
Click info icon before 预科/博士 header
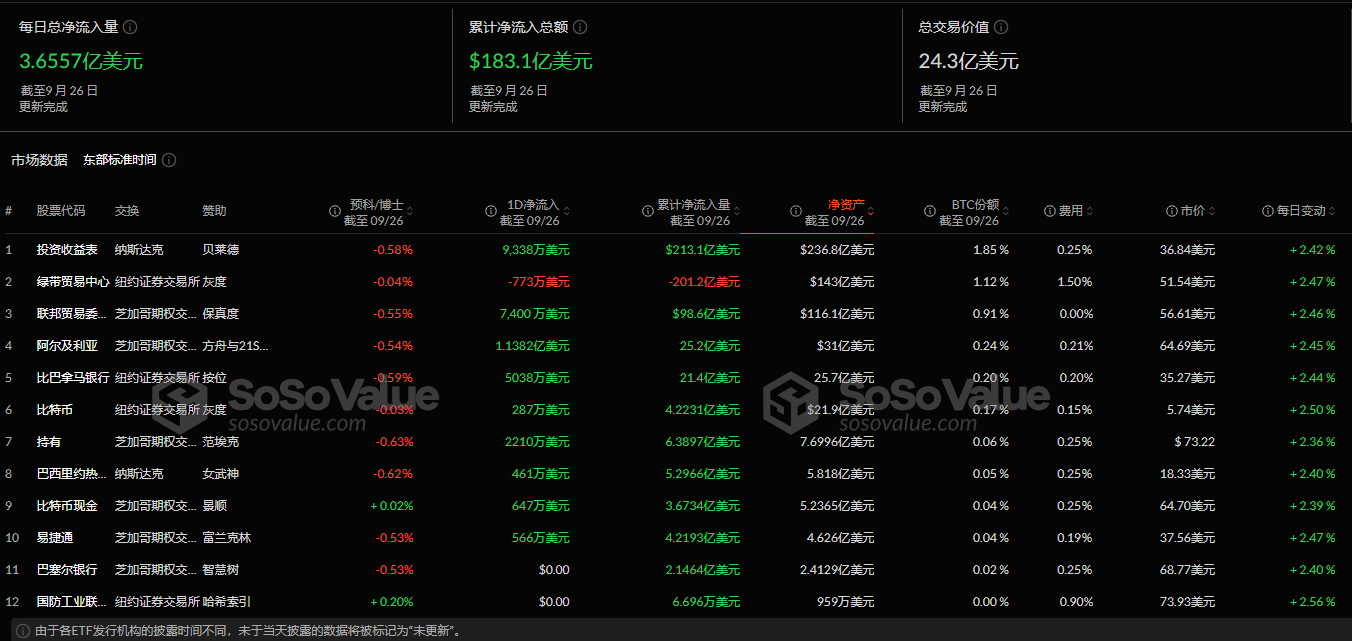335,211
